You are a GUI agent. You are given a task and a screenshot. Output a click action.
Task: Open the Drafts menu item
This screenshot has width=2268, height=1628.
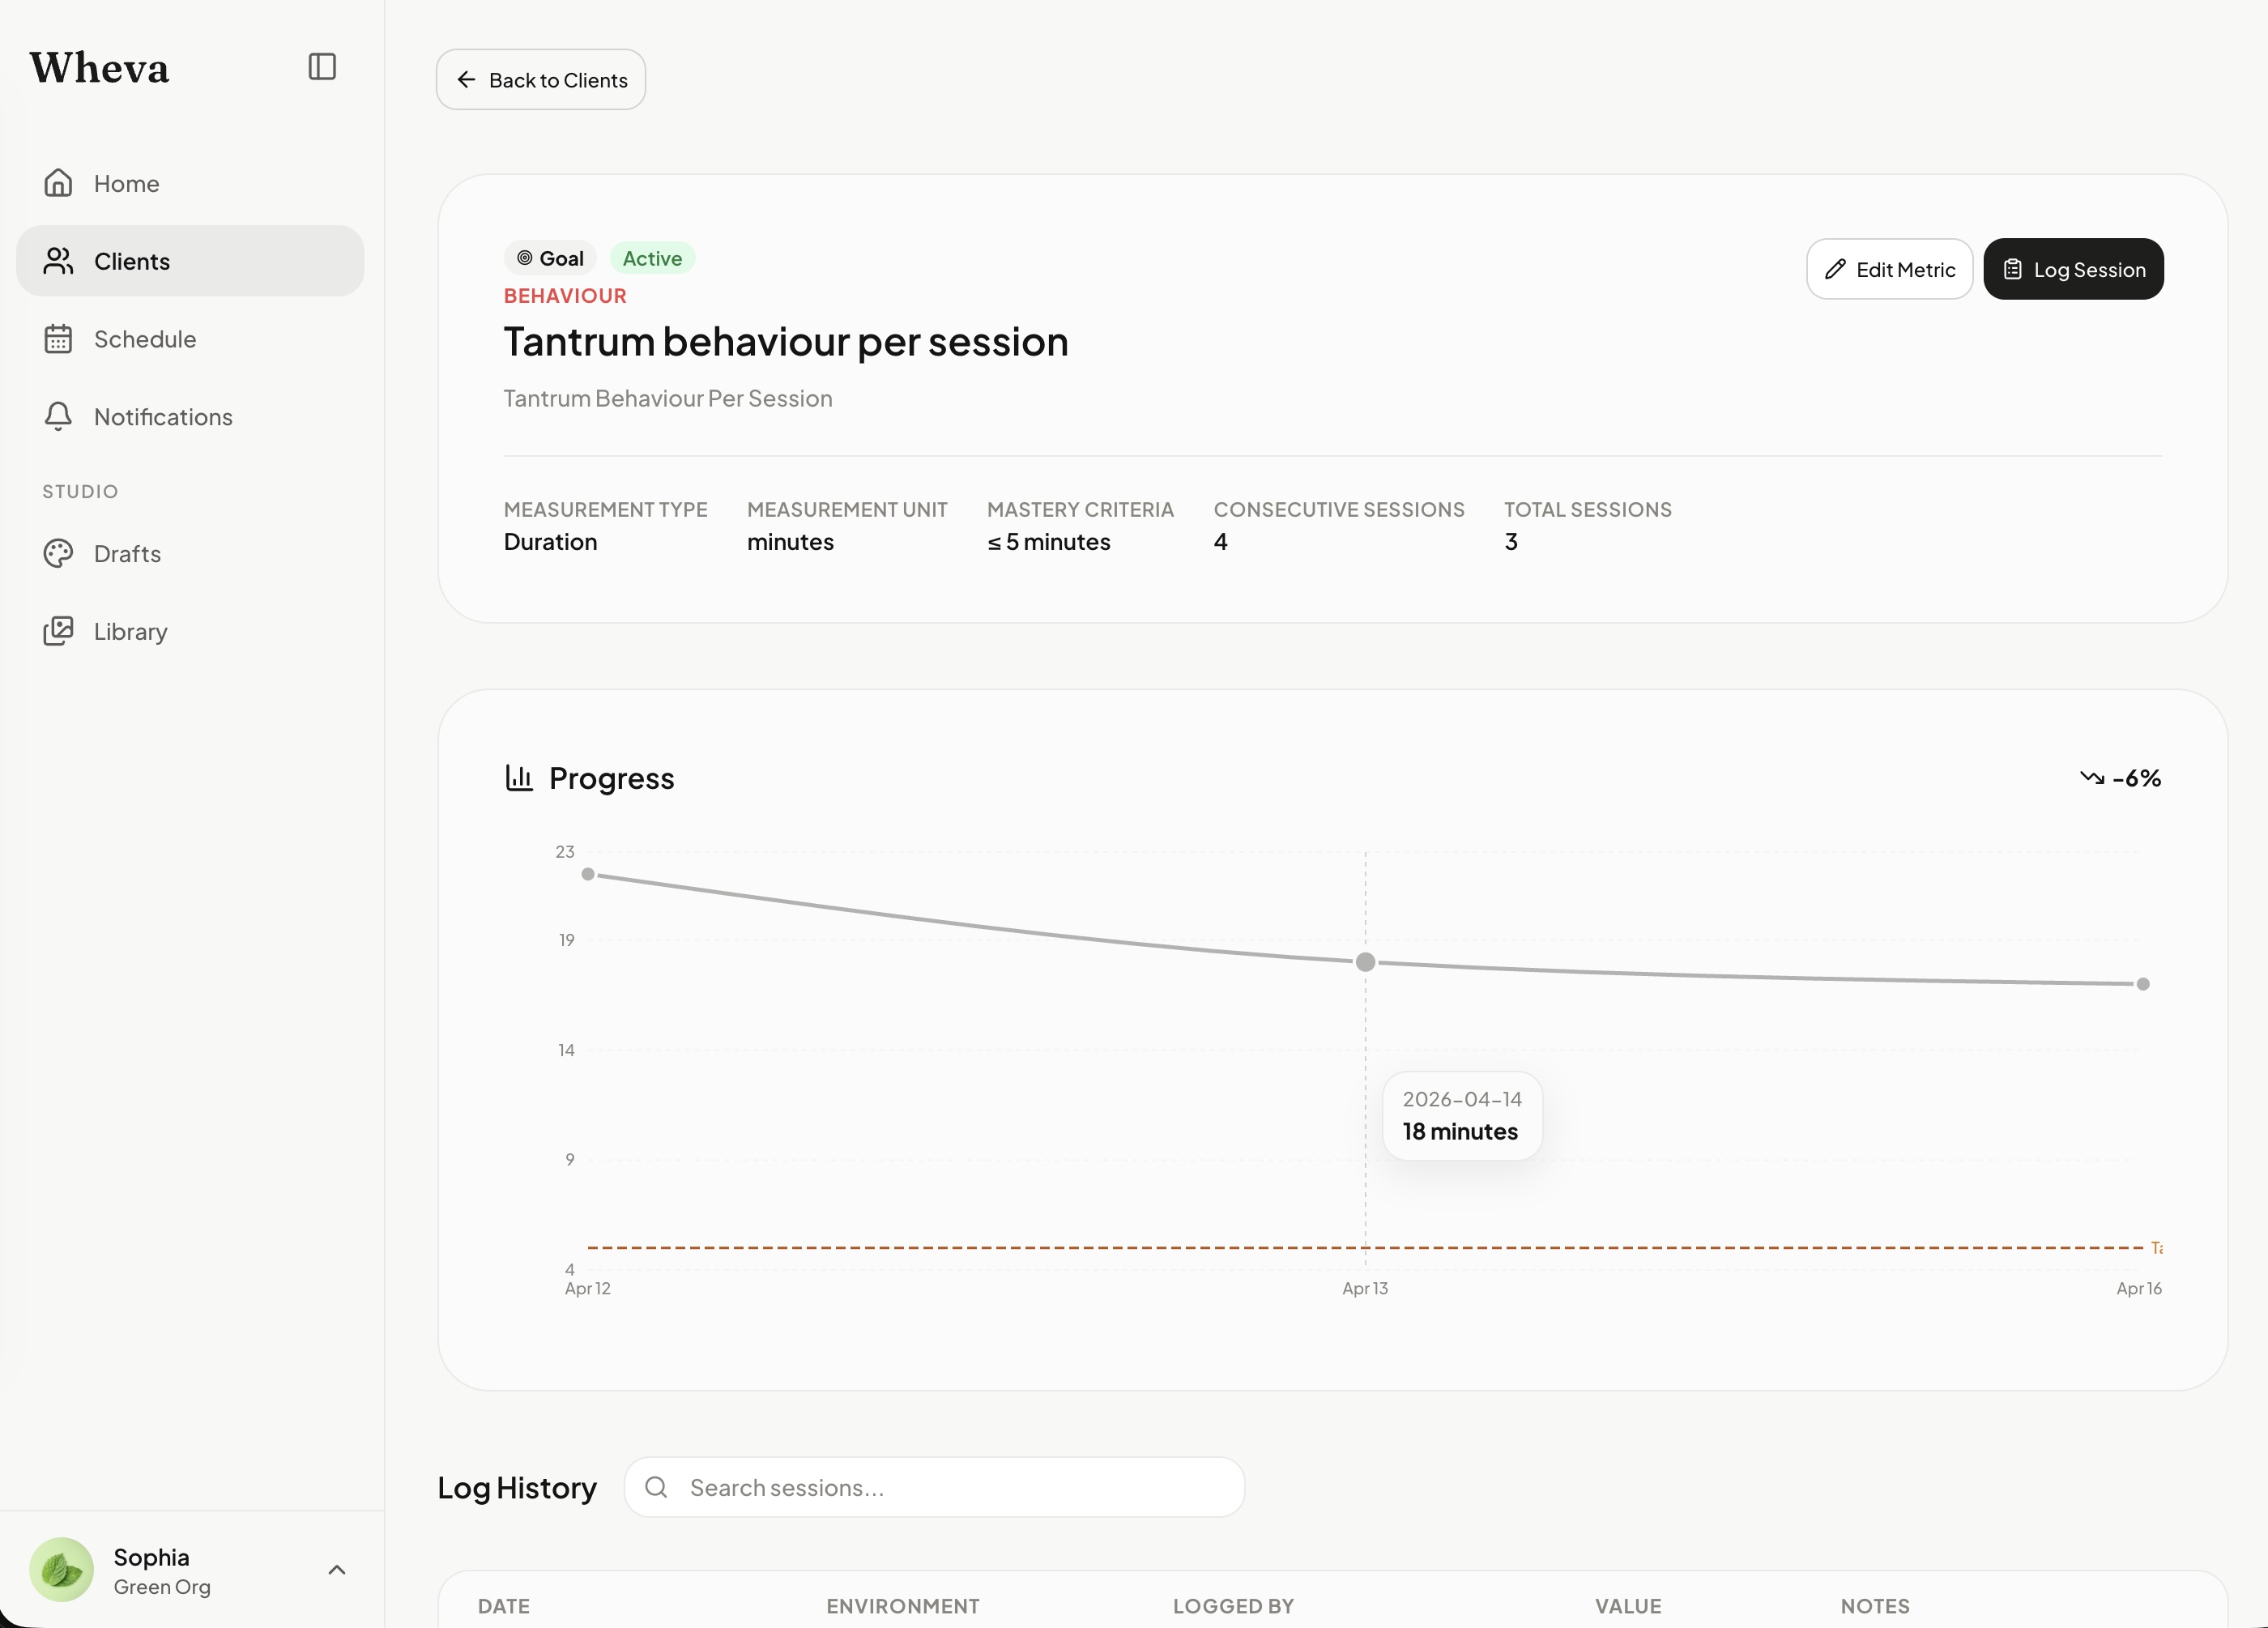[190, 554]
